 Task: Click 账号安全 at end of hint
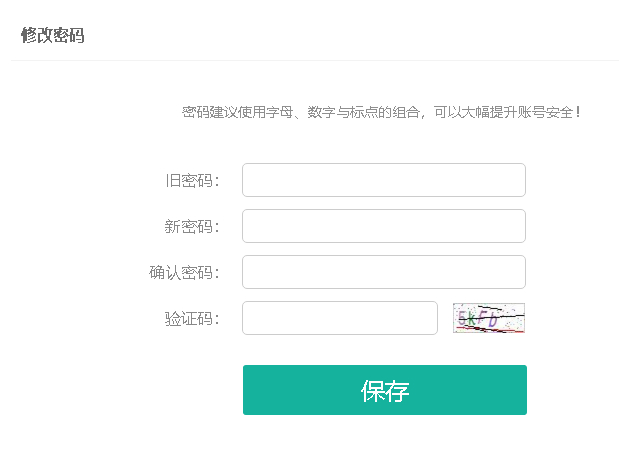[x=545, y=112]
